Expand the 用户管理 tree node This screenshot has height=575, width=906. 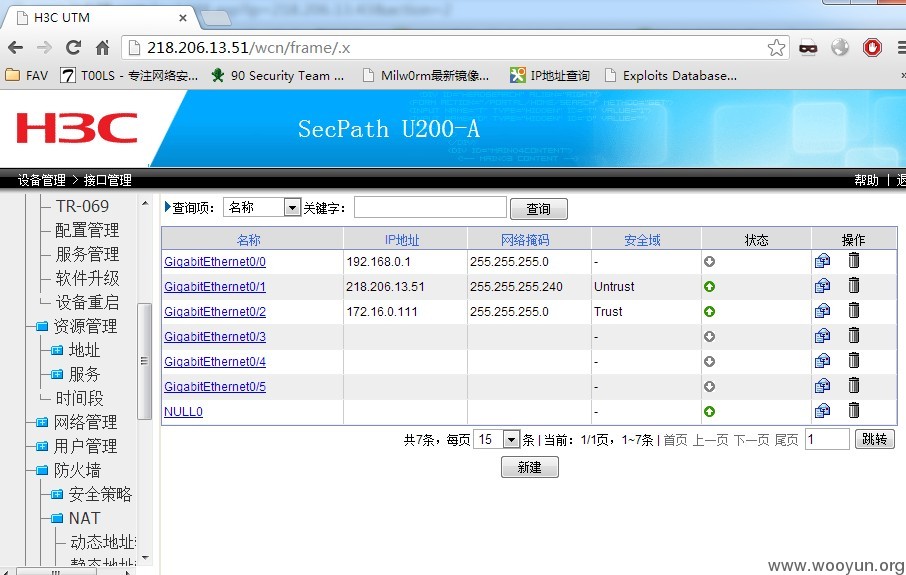click(x=42, y=446)
